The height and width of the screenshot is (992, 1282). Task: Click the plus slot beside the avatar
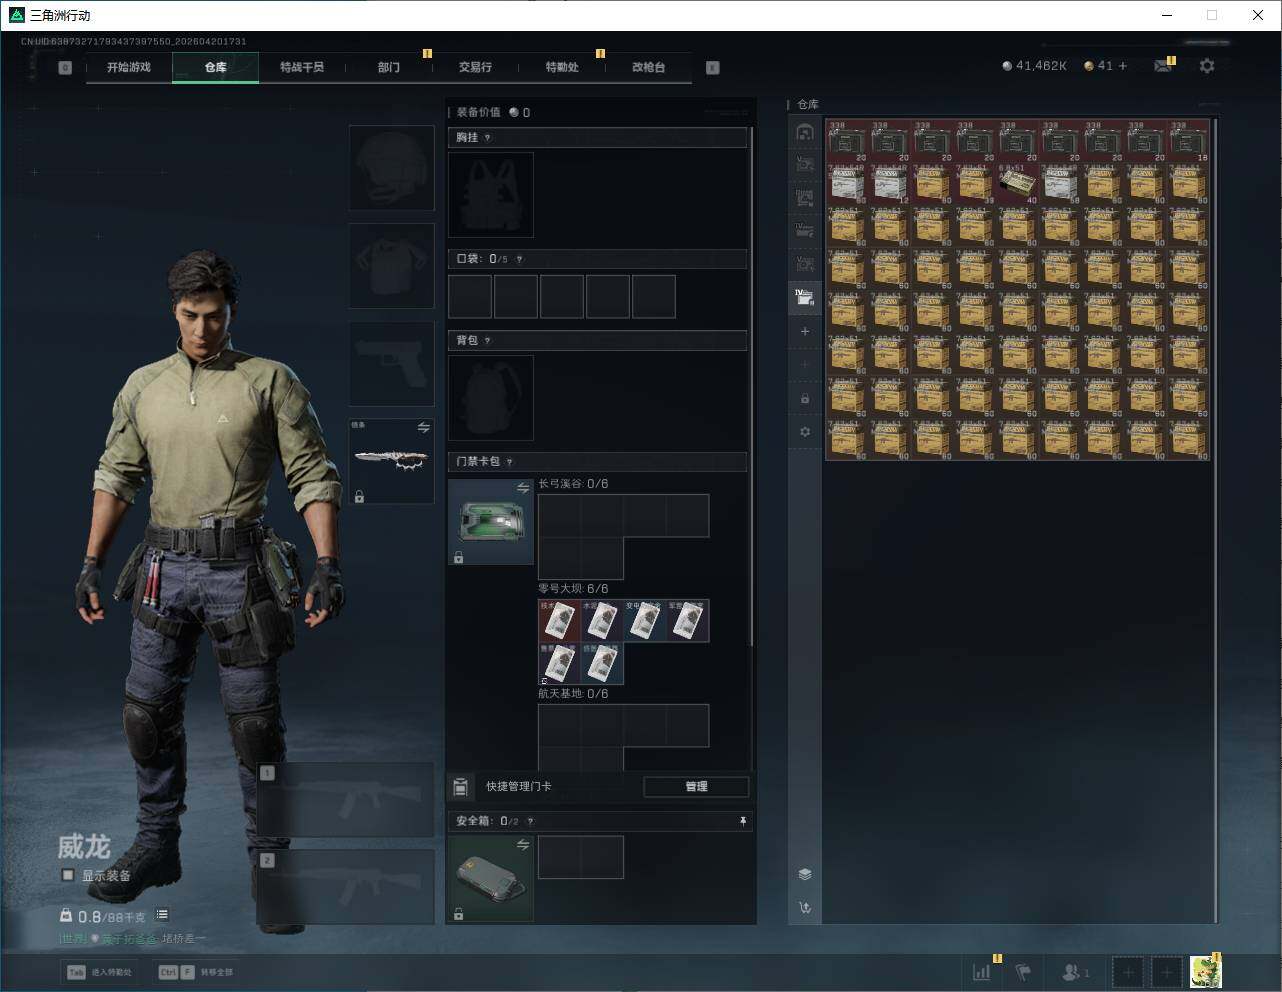coord(1167,972)
